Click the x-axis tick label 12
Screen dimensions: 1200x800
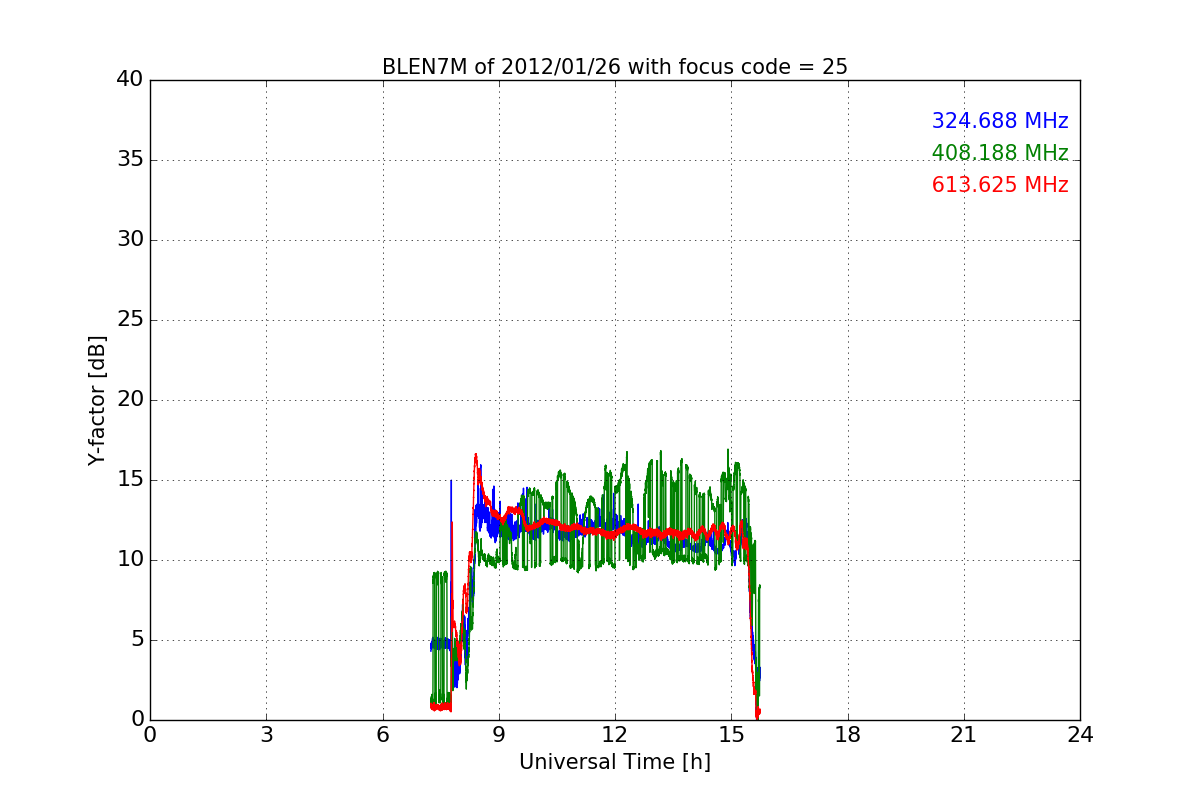pyautogui.click(x=615, y=735)
